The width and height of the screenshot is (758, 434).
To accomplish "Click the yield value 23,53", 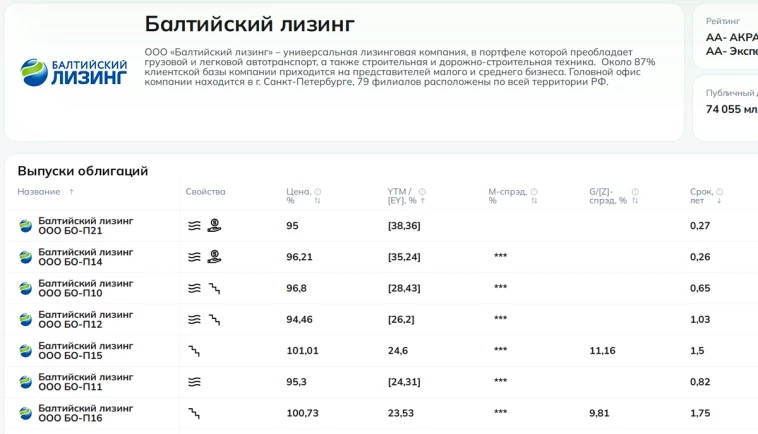I will pos(401,413).
